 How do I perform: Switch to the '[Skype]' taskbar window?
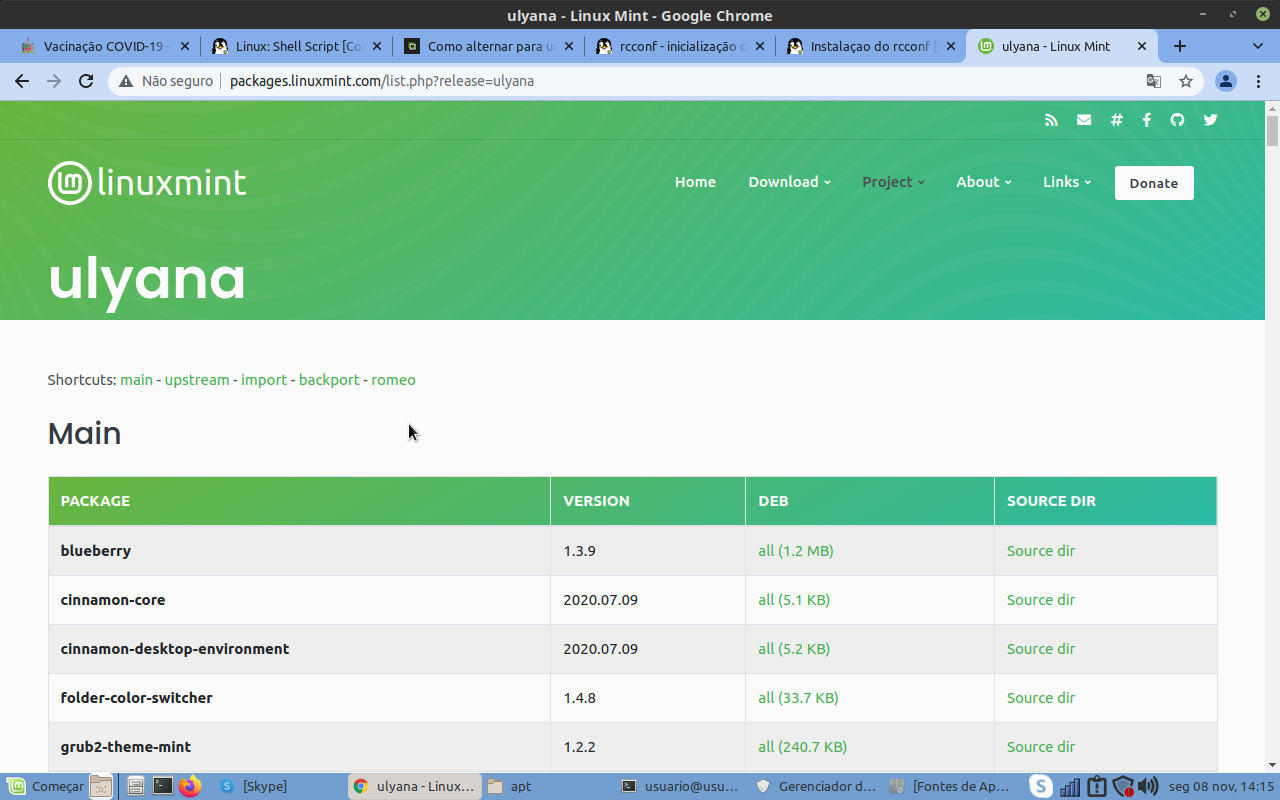point(277,787)
